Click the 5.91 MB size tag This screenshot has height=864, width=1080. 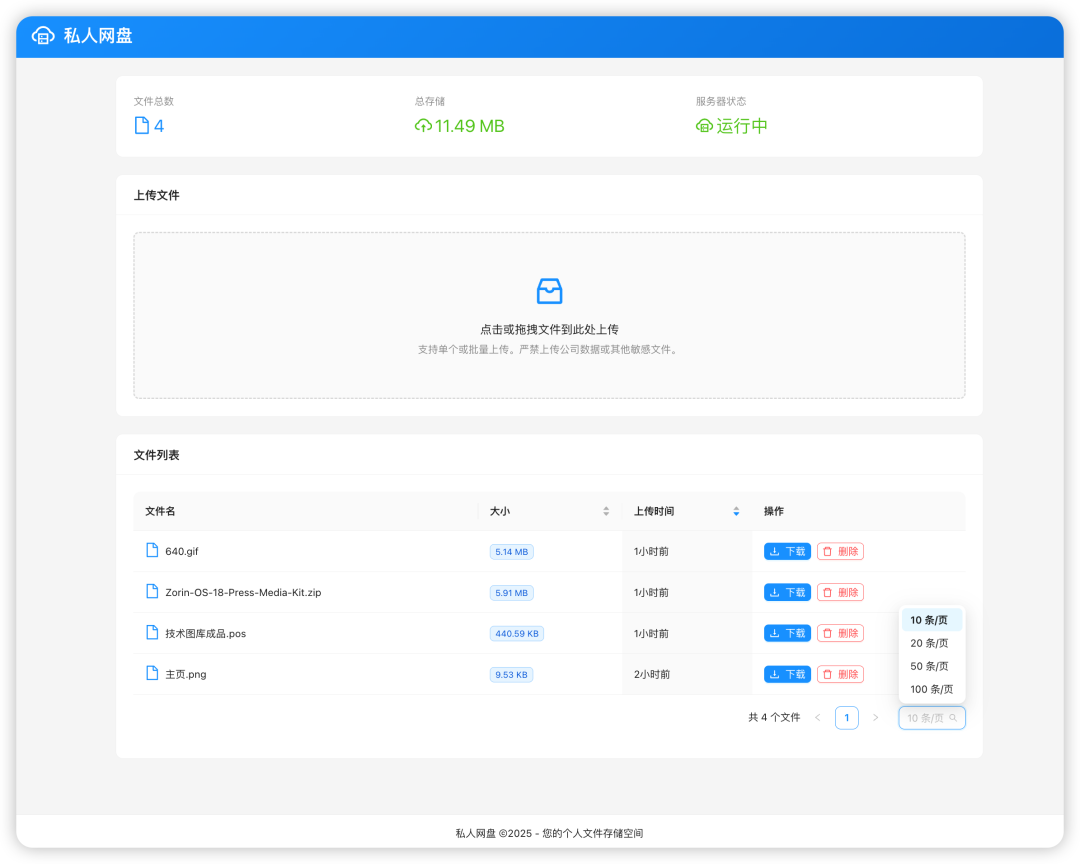(512, 593)
